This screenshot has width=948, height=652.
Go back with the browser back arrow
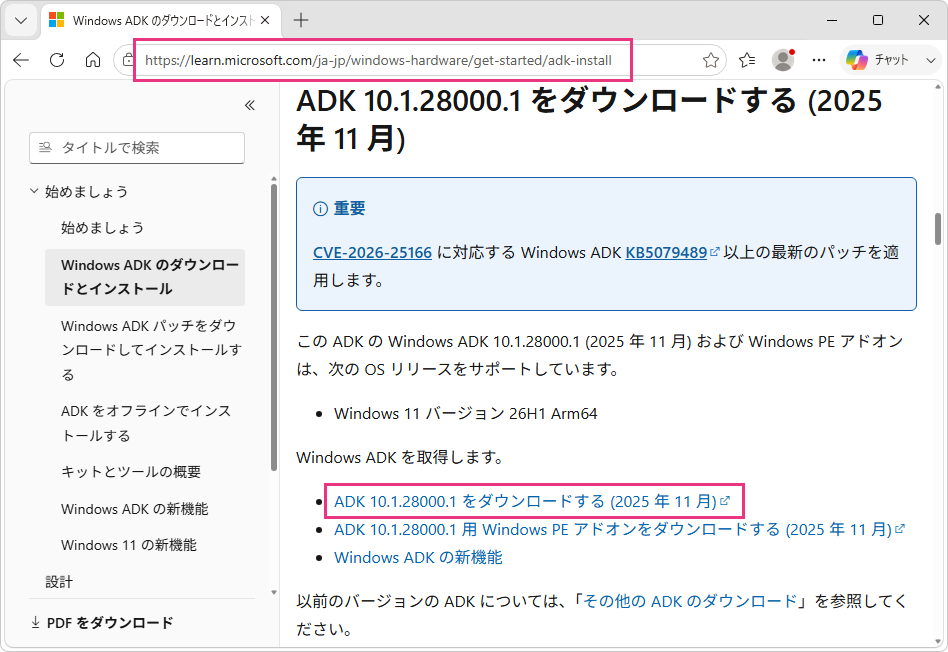21,60
